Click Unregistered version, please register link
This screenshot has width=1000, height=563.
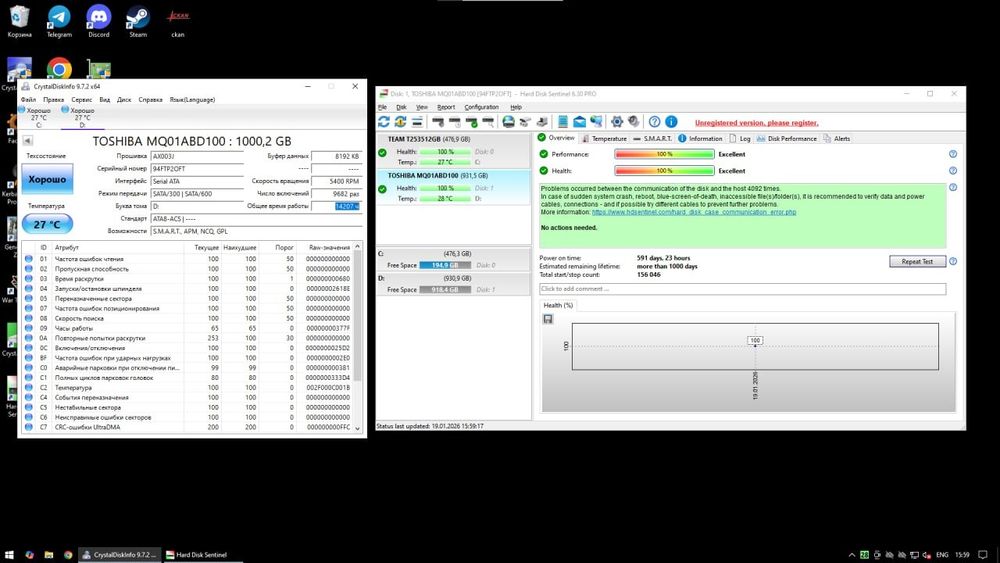click(756, 122)
